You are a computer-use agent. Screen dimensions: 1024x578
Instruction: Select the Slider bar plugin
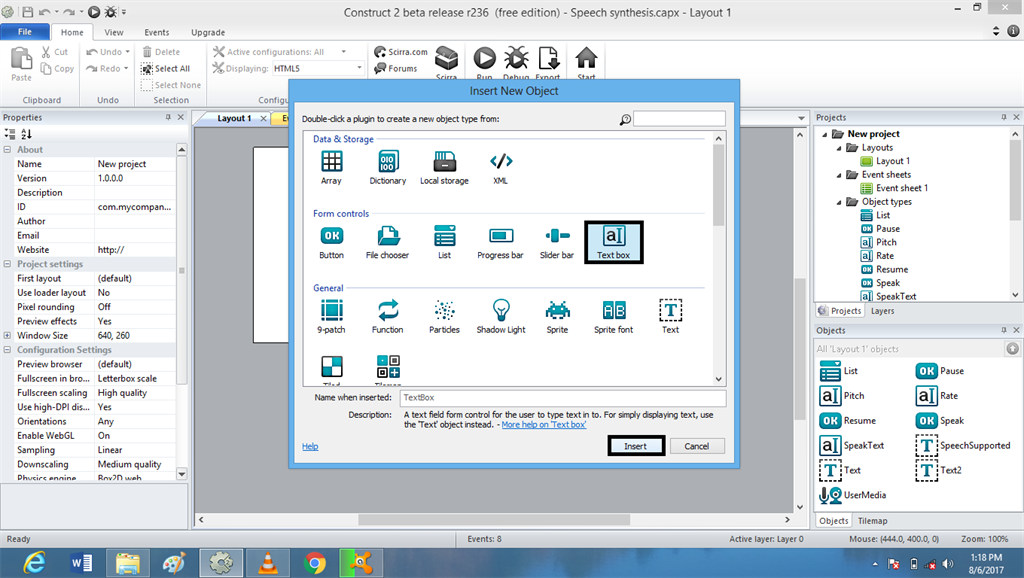click(556, 242)
